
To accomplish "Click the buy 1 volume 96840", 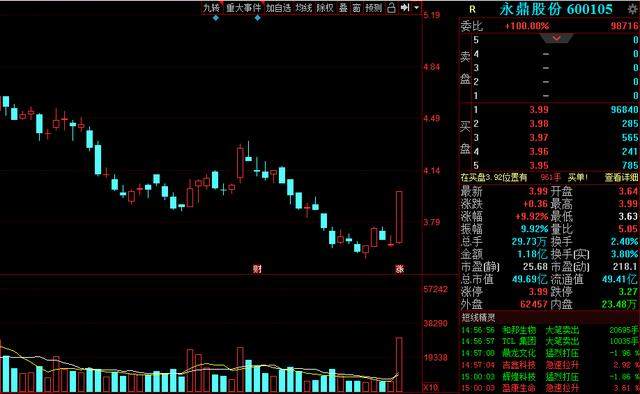I will [624, 110].
